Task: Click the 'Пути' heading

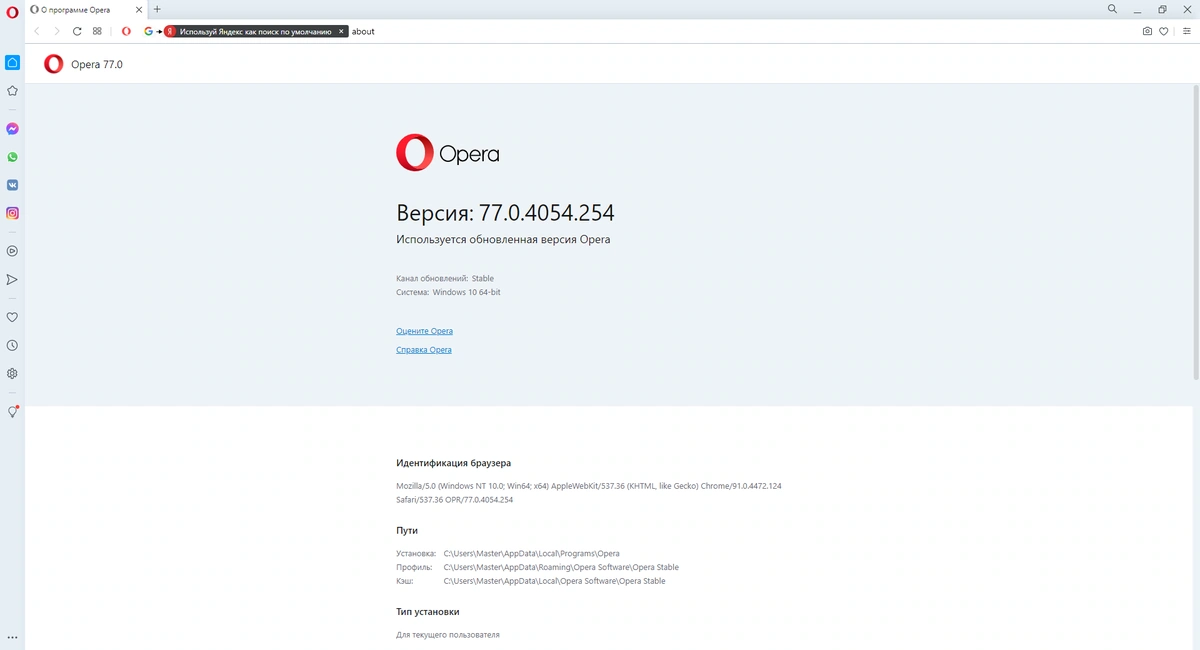Action: tap(407, 530)
